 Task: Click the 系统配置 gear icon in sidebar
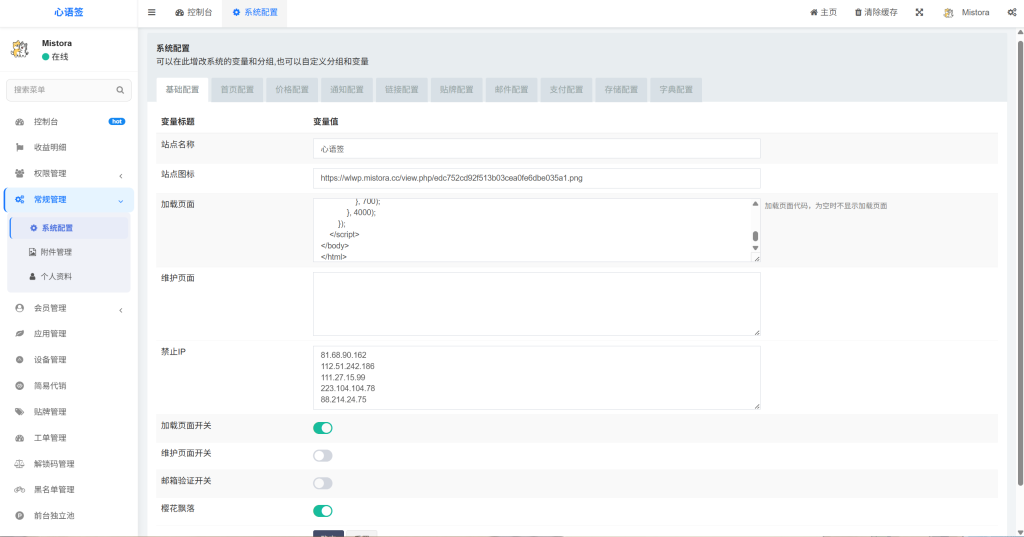pyautogui.click(x=34, y=228)
